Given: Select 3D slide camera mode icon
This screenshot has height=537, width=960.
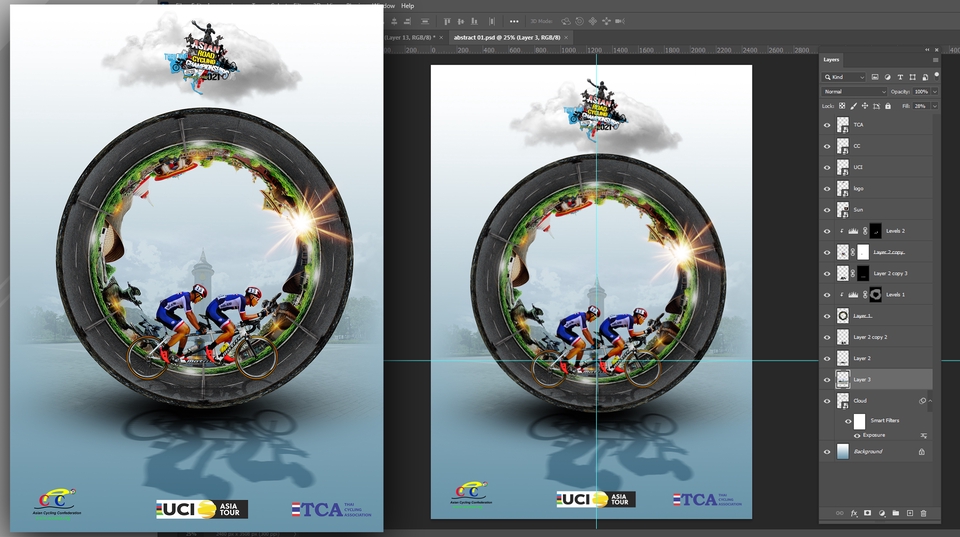Looking at the screenshot, I should 606,21.
